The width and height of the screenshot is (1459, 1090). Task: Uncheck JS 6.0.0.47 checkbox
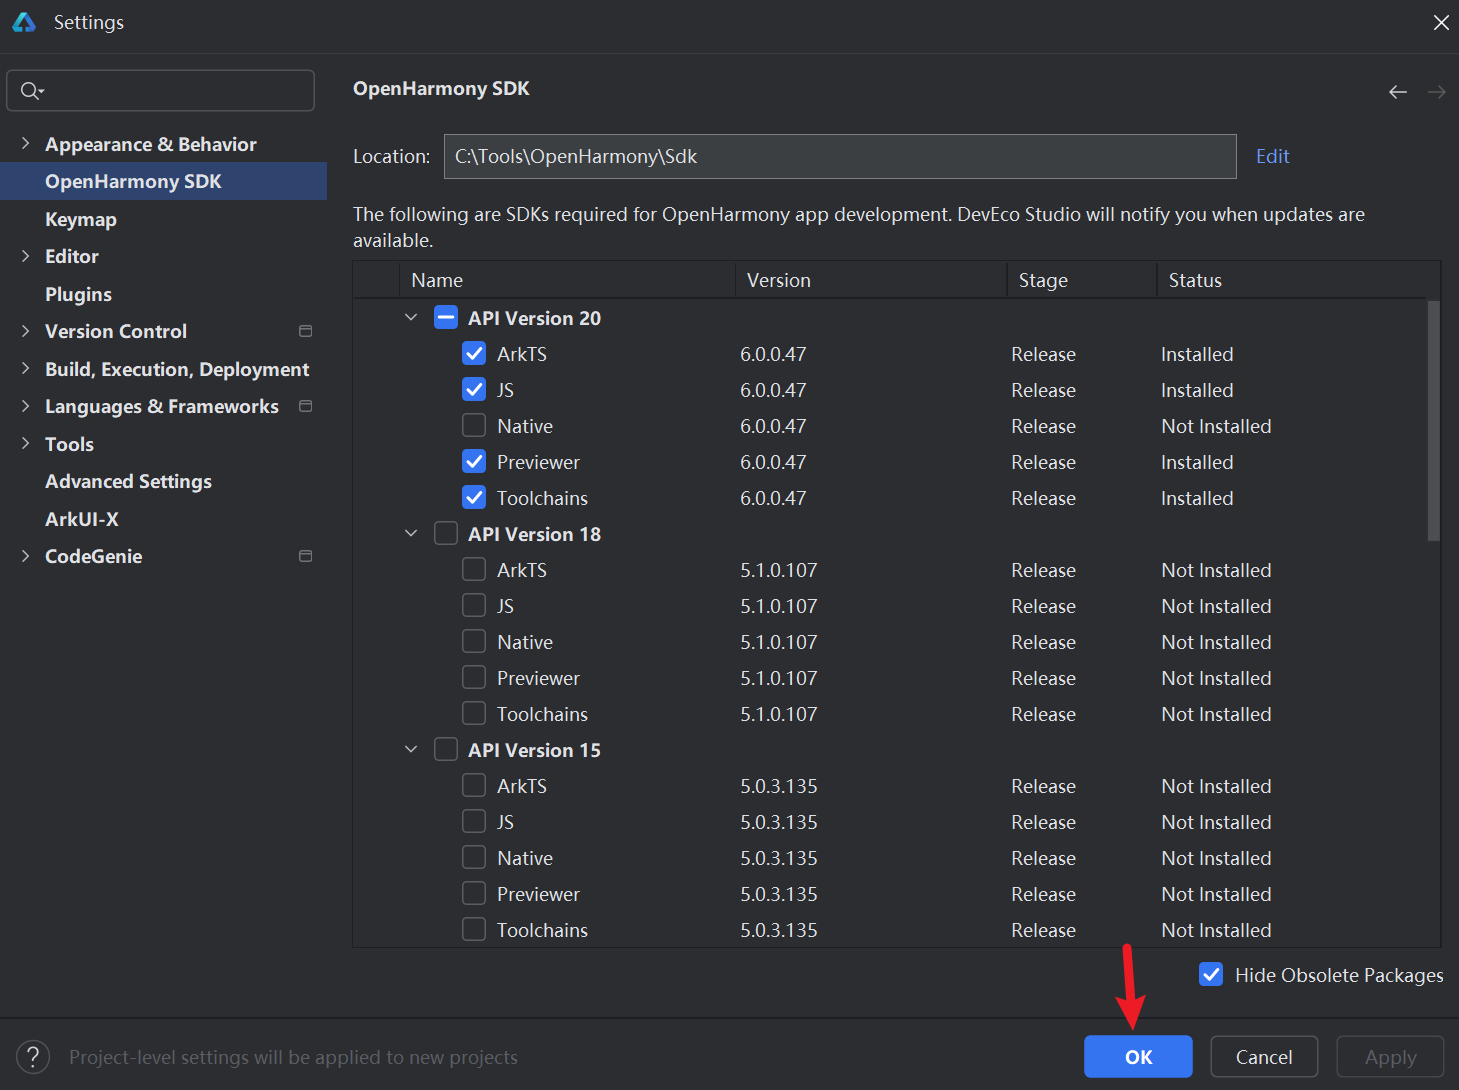(474, 390)
